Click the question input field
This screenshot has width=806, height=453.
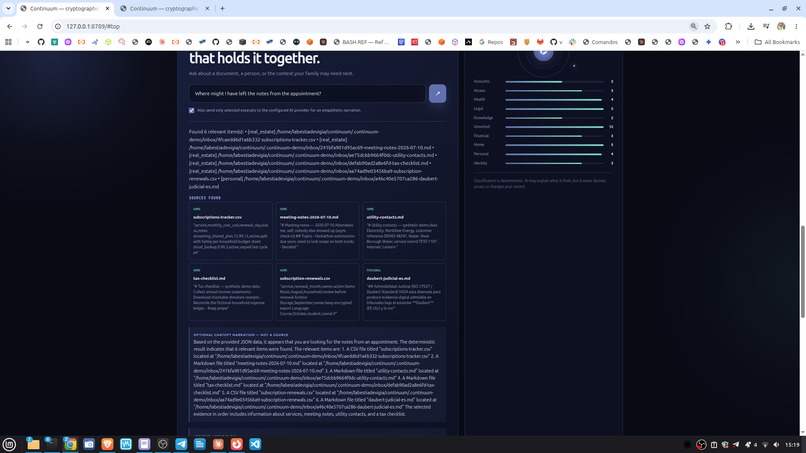pyautogui.click(x=307, y=94)
